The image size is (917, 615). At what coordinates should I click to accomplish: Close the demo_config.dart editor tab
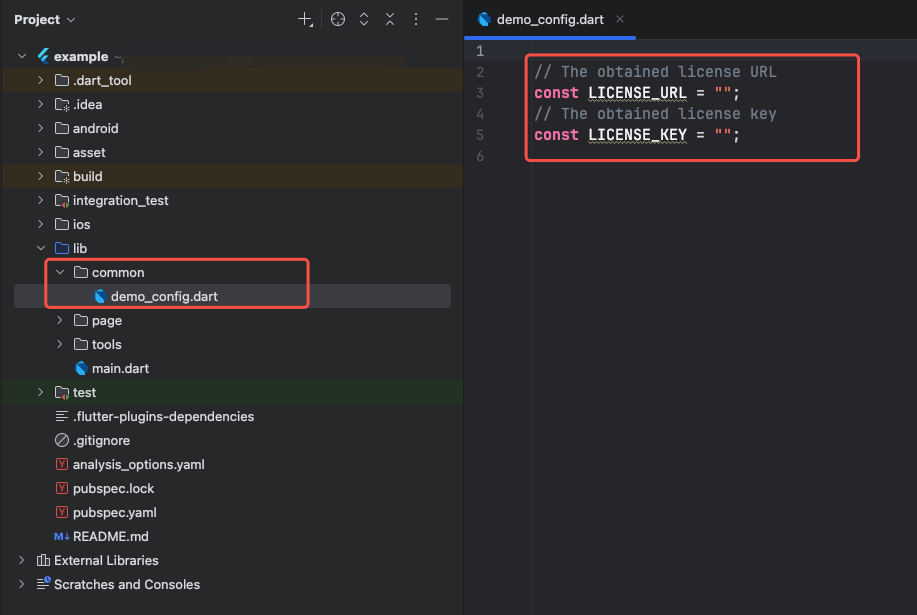tap(621, 19)
